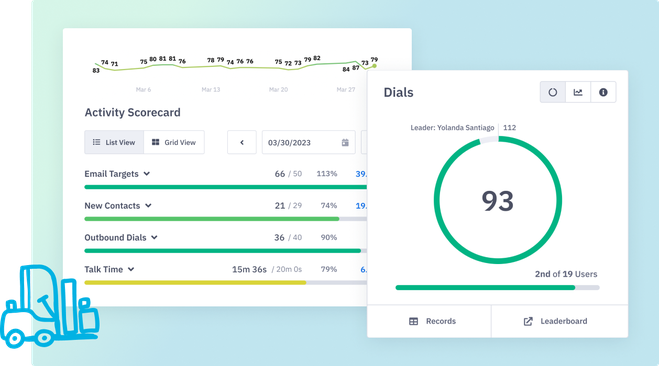
Task: Click the 79% Talk Time percentage
Action: click(x=329, y=269)
